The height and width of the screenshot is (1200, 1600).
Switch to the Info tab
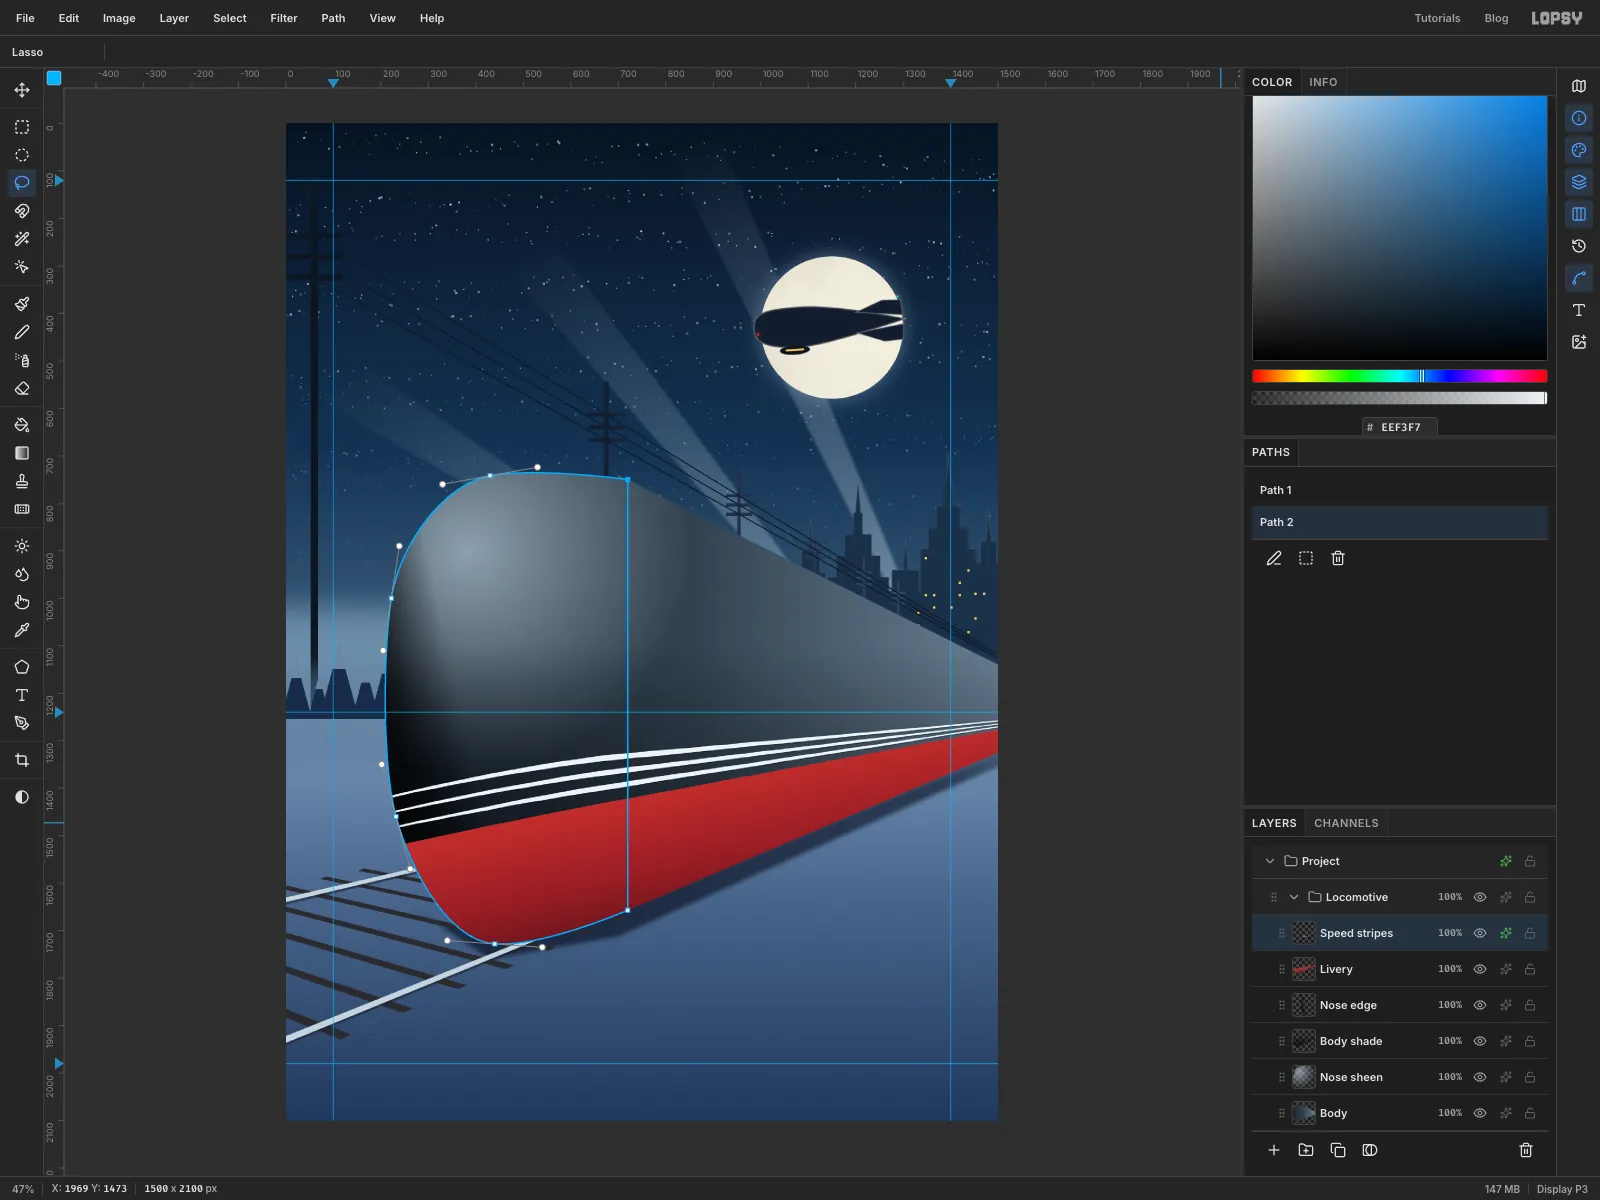point(1323,82)
